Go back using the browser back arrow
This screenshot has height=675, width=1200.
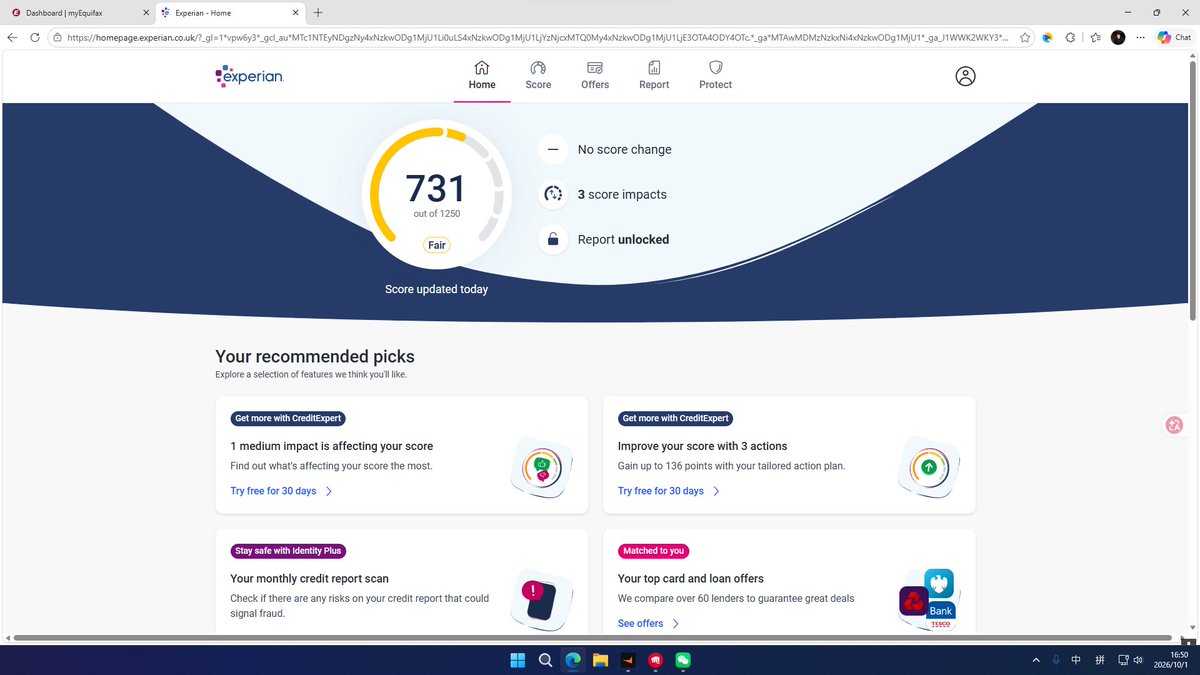click(x=12, y=37)
